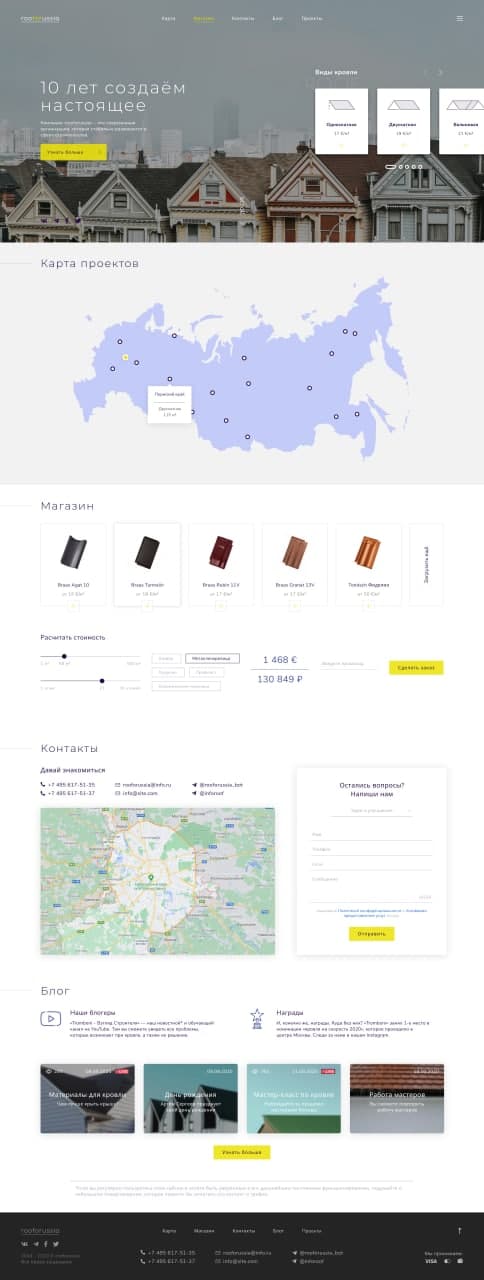Select the Двускатная roof type card

[403, 120]
